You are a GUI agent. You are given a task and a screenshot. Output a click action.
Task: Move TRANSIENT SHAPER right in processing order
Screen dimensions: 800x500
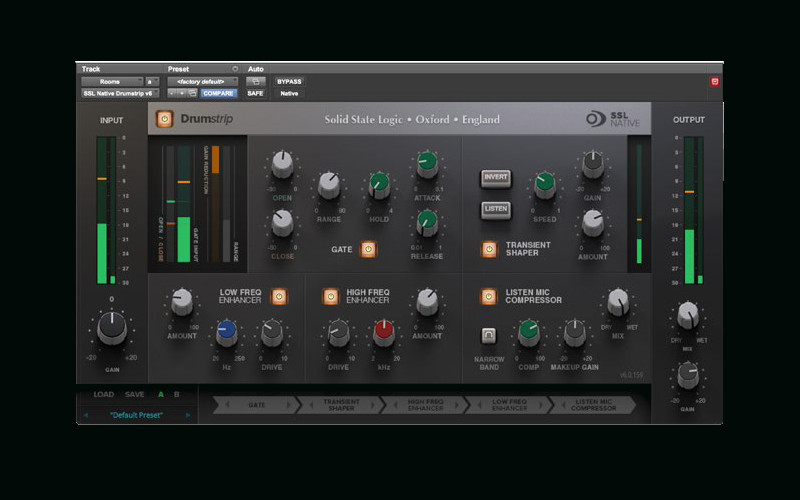point(372,405)
